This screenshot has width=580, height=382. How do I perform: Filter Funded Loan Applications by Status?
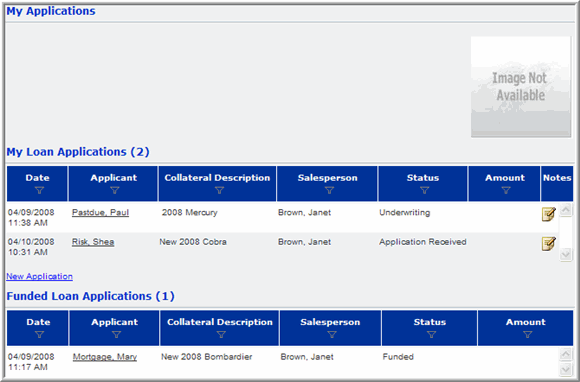pos(431,334)
